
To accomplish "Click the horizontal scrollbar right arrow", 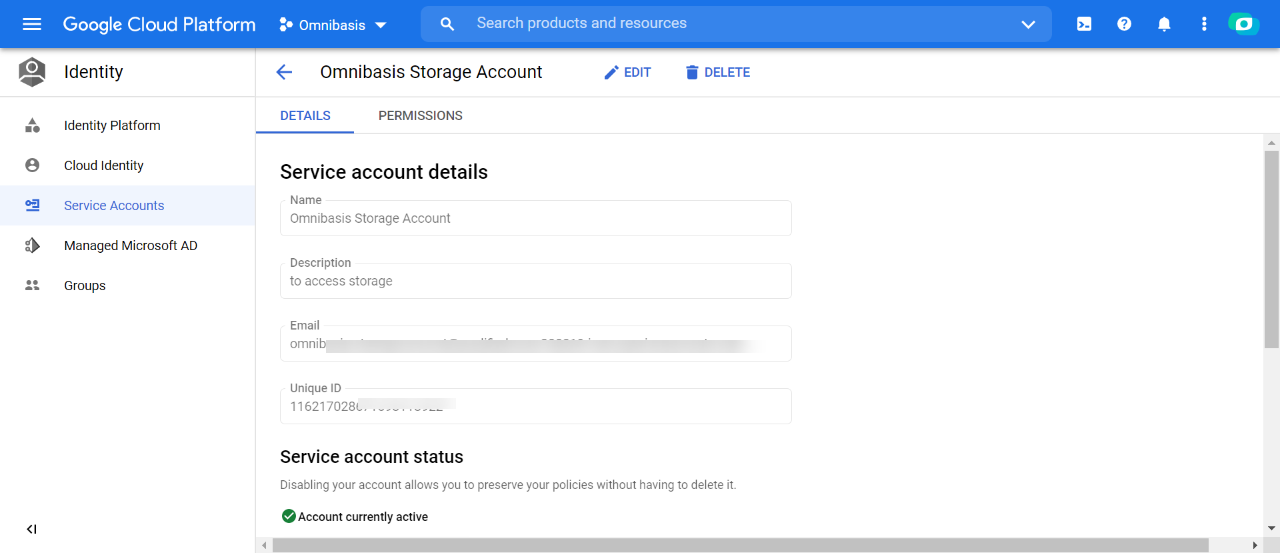I will [1256, 545].
